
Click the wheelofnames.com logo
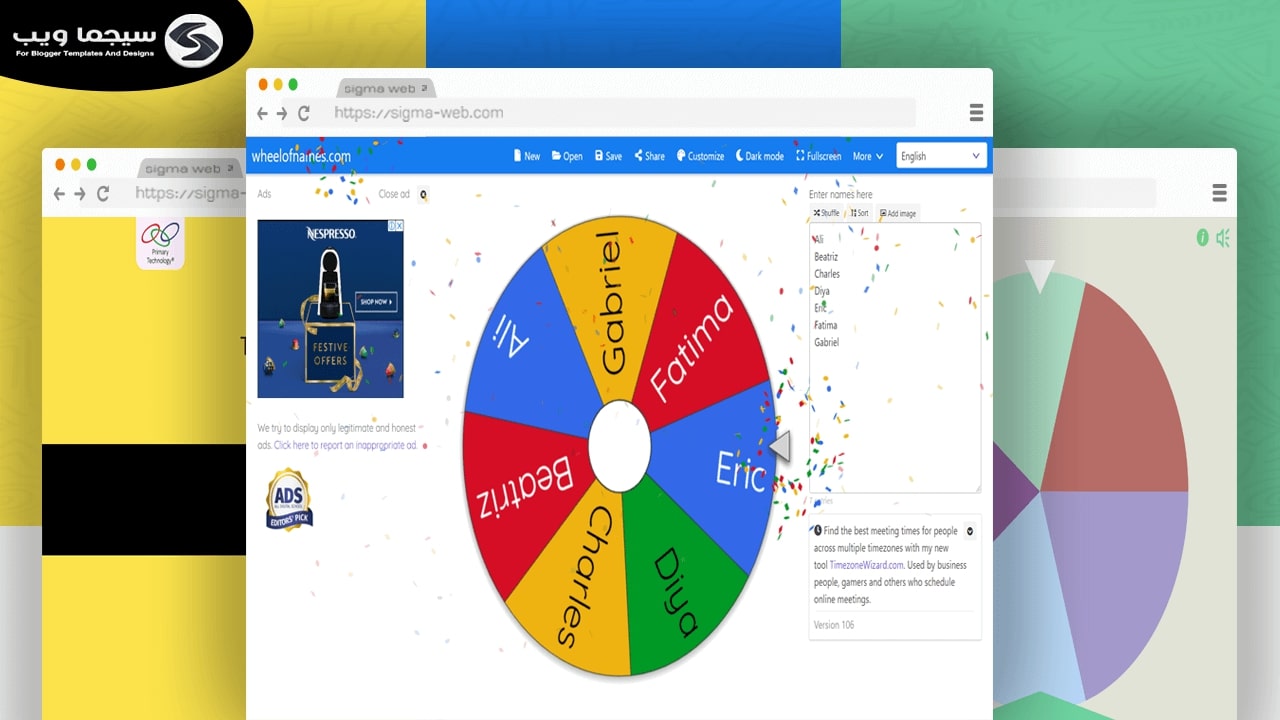point(301,157)
